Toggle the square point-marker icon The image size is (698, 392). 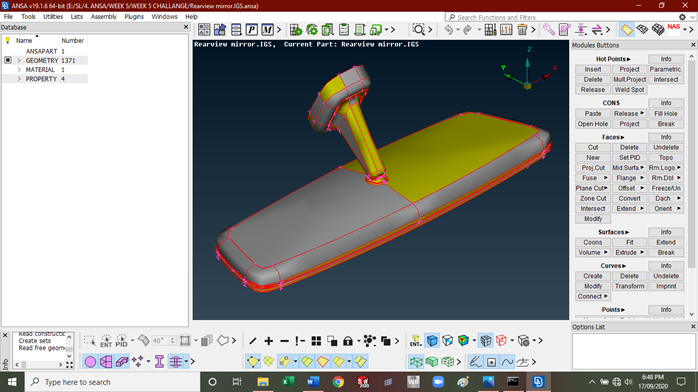(491, 362)
